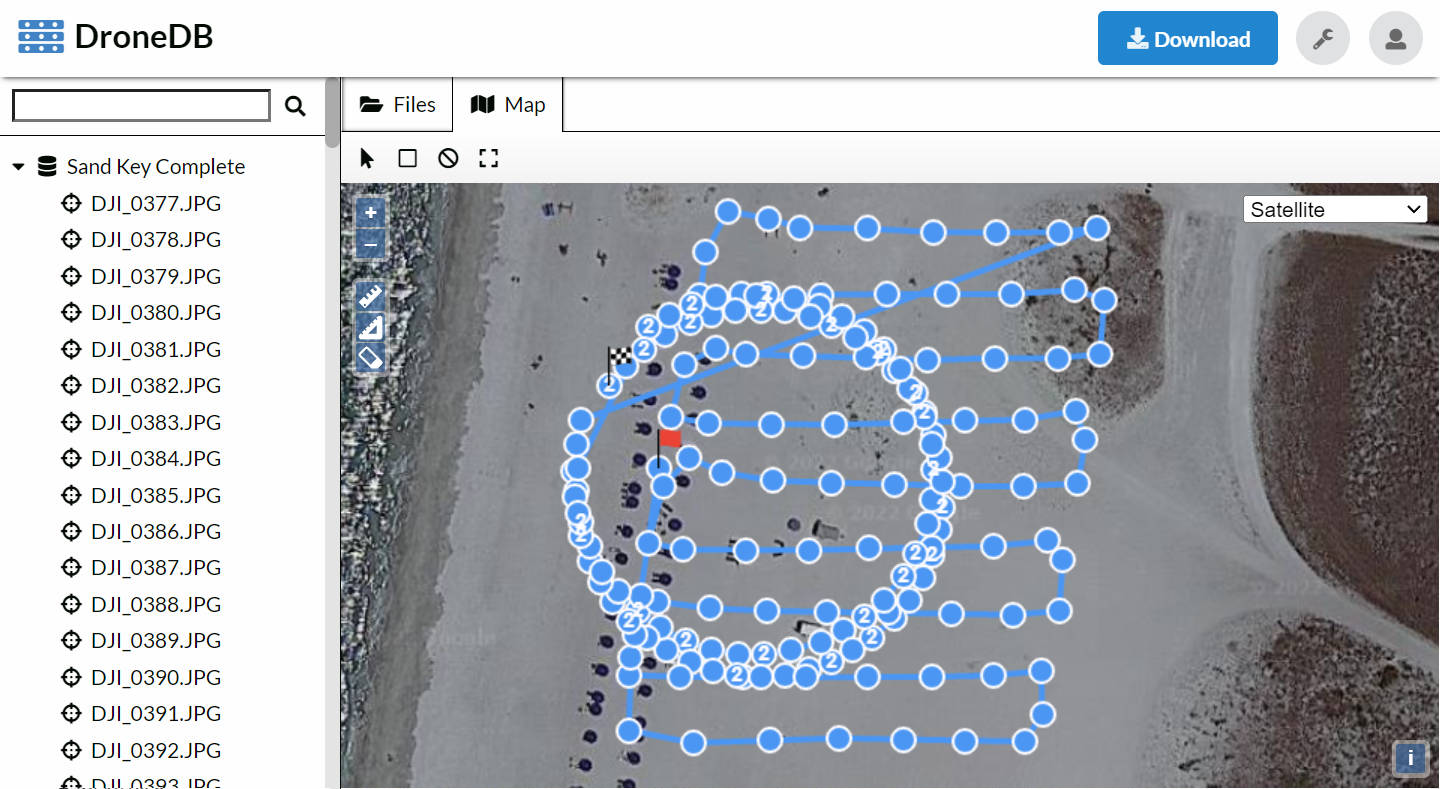
Task: Switch to the Files tab
Action: pos(398,105)
